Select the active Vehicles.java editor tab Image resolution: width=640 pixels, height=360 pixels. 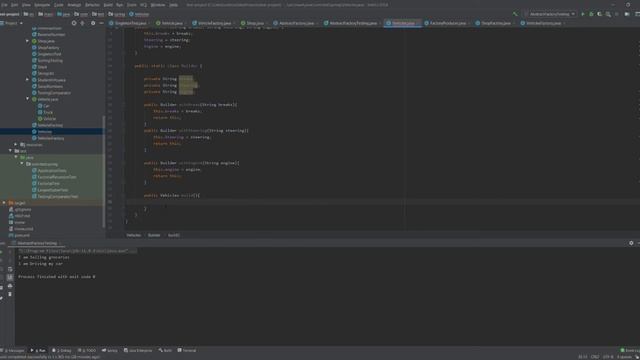point(402,23)
